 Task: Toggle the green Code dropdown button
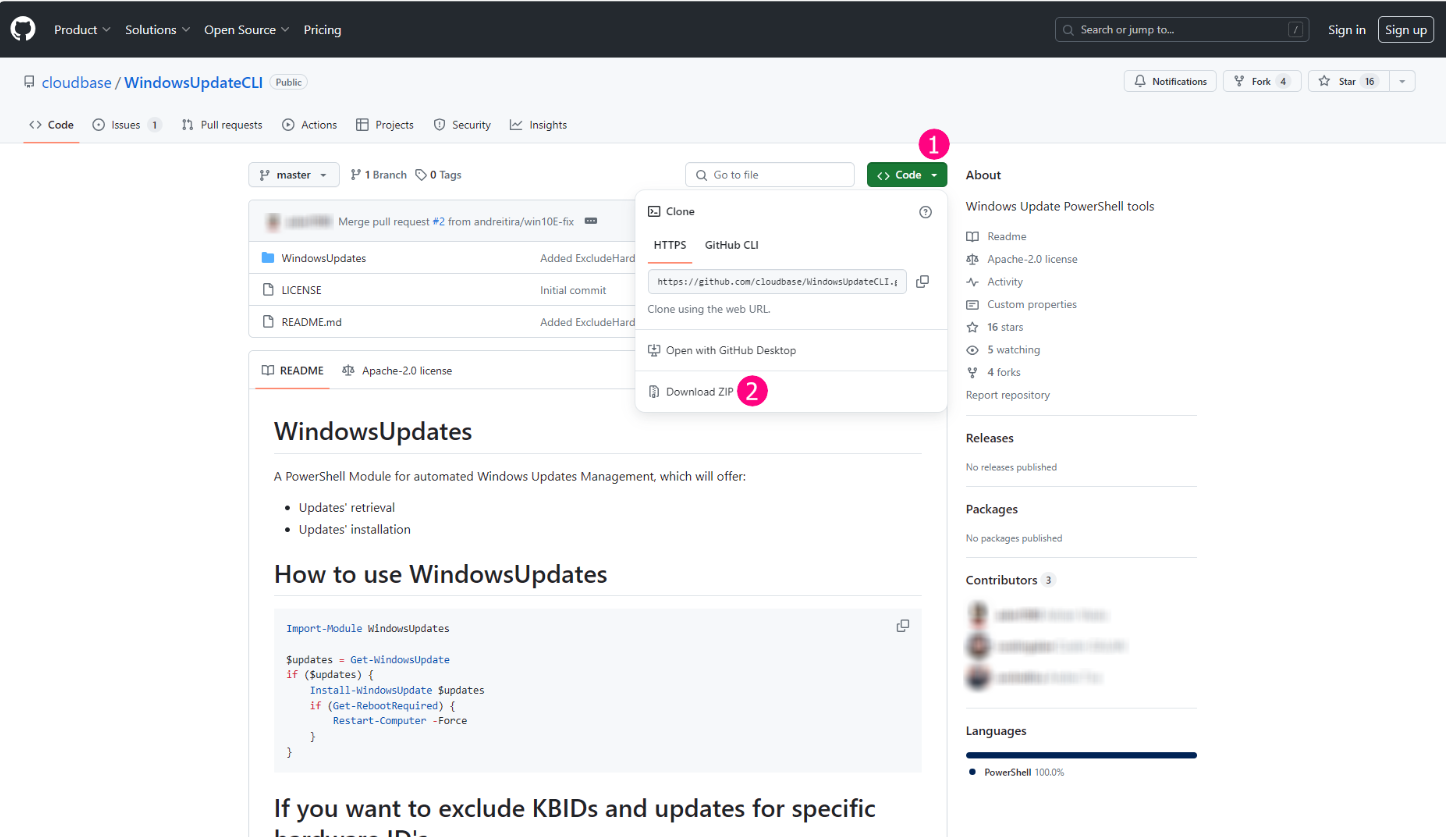pos(907,175)
